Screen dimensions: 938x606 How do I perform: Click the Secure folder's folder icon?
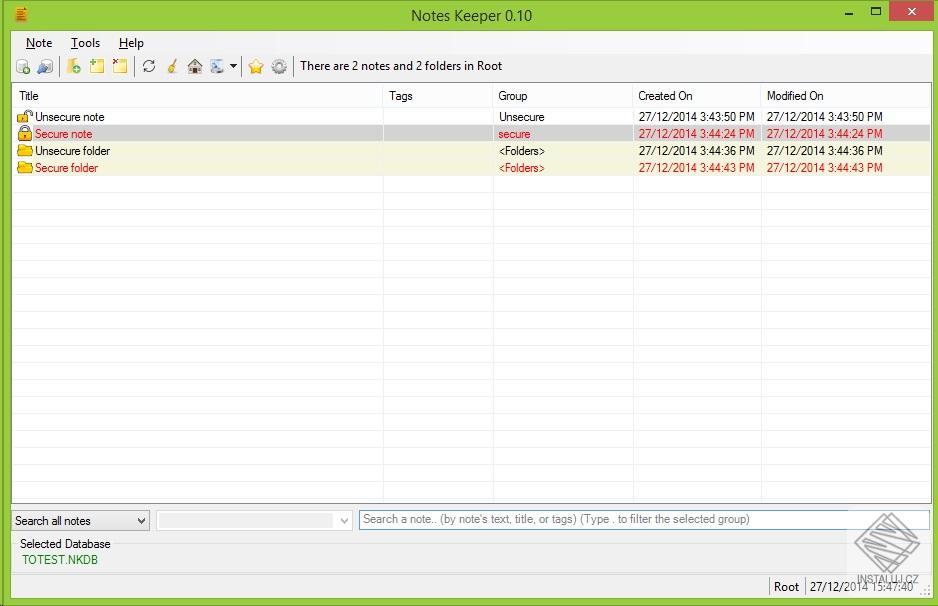point(25,168)
